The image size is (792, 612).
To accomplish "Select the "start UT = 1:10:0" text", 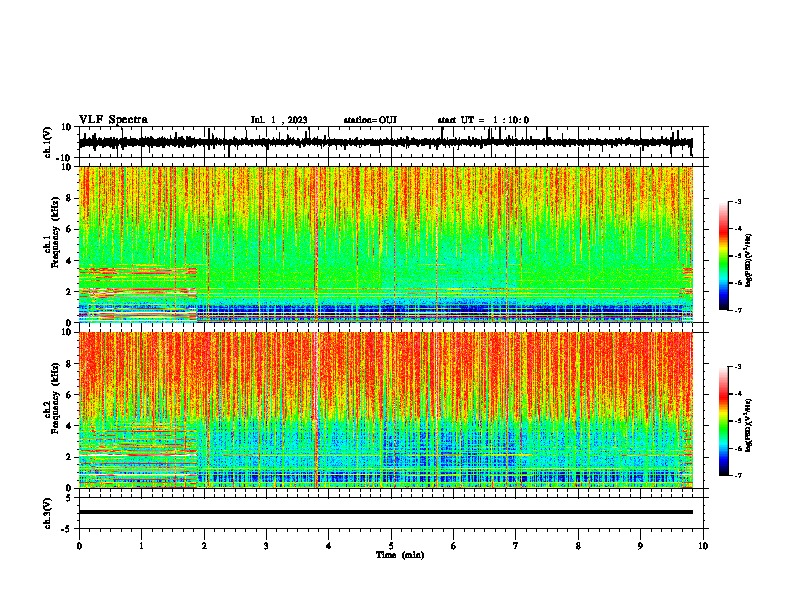I will point(483,120).
